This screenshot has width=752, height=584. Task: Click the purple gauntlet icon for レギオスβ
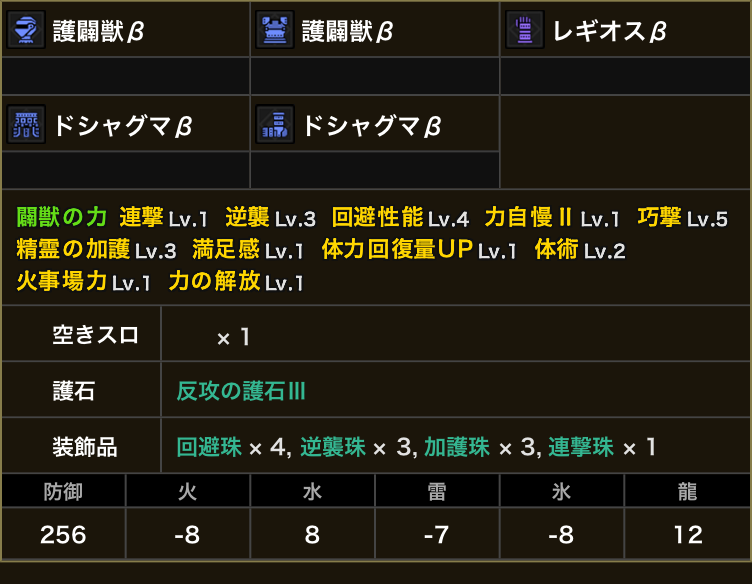(x=525, y=30)
